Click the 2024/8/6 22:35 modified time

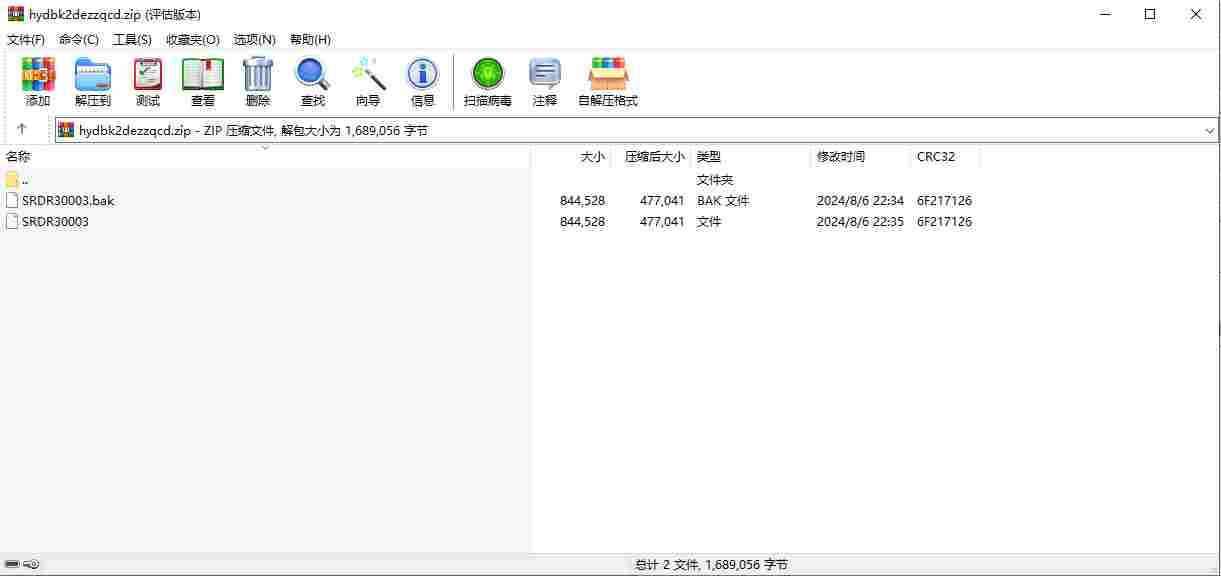pos(860,221)
